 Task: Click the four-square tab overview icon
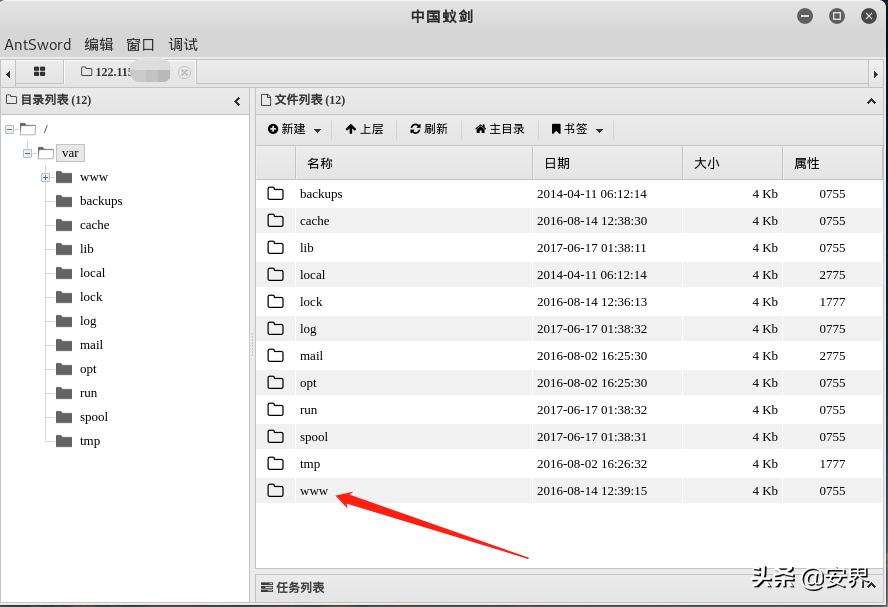click(x=39, y=71)
